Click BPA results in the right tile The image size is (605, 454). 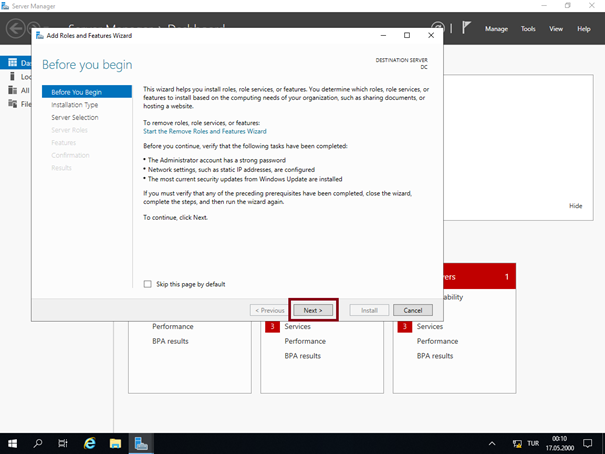[435, 356]
